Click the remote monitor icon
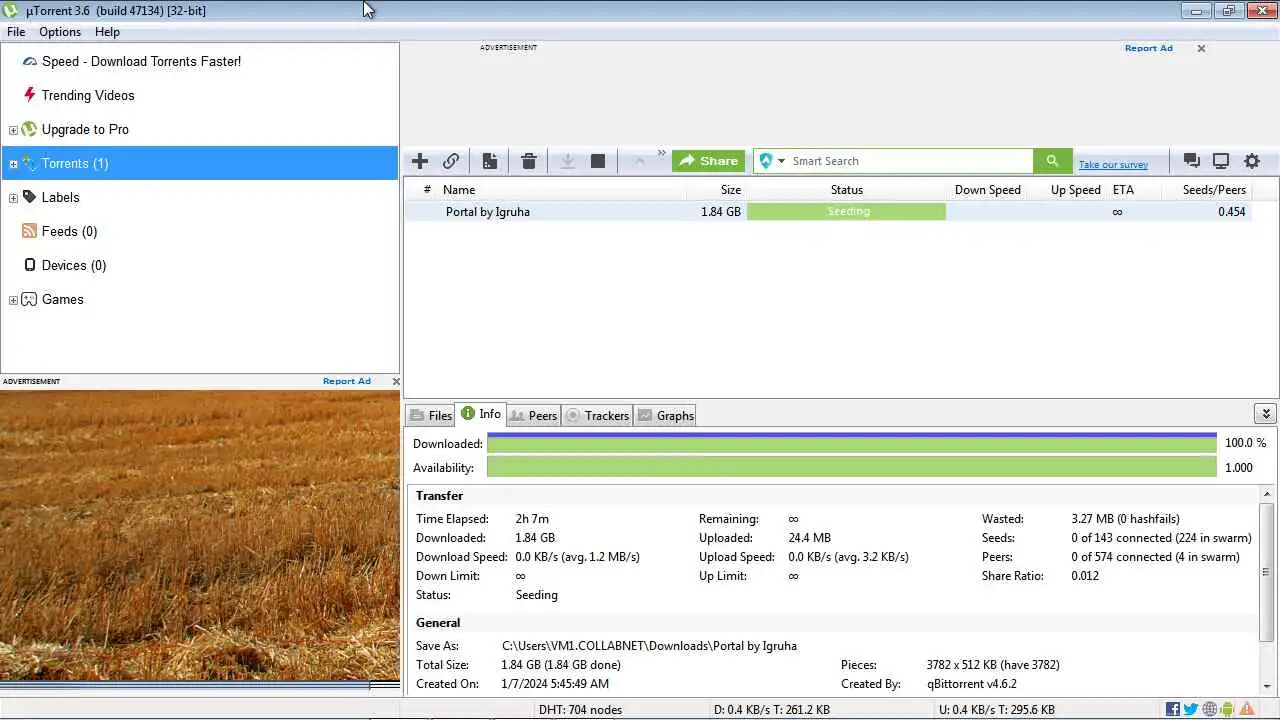Viewport: 1280px width, 720px height. pyautogui.click(x=1221, y=161)
